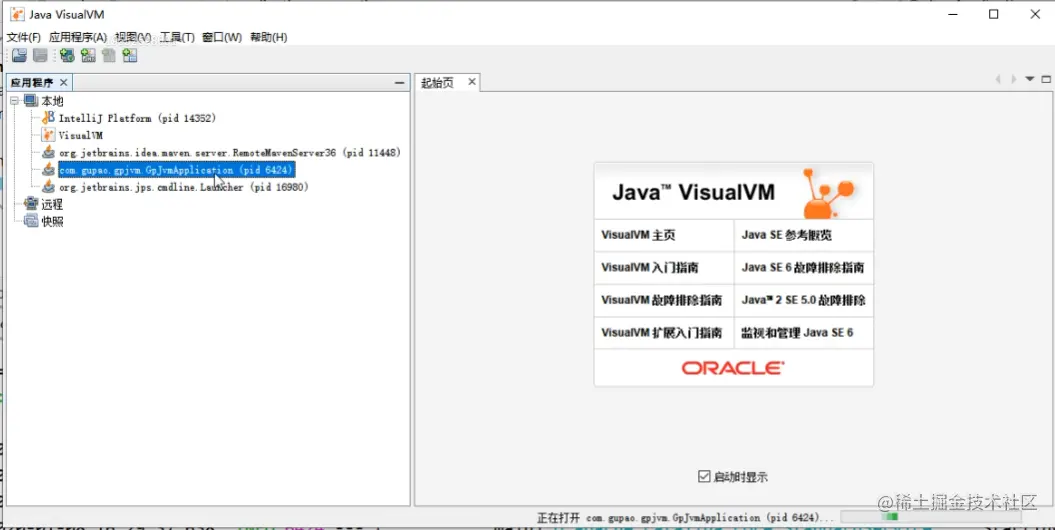
Task: Minimize the 应用程序 applications panel
Action: pos(399,82)
